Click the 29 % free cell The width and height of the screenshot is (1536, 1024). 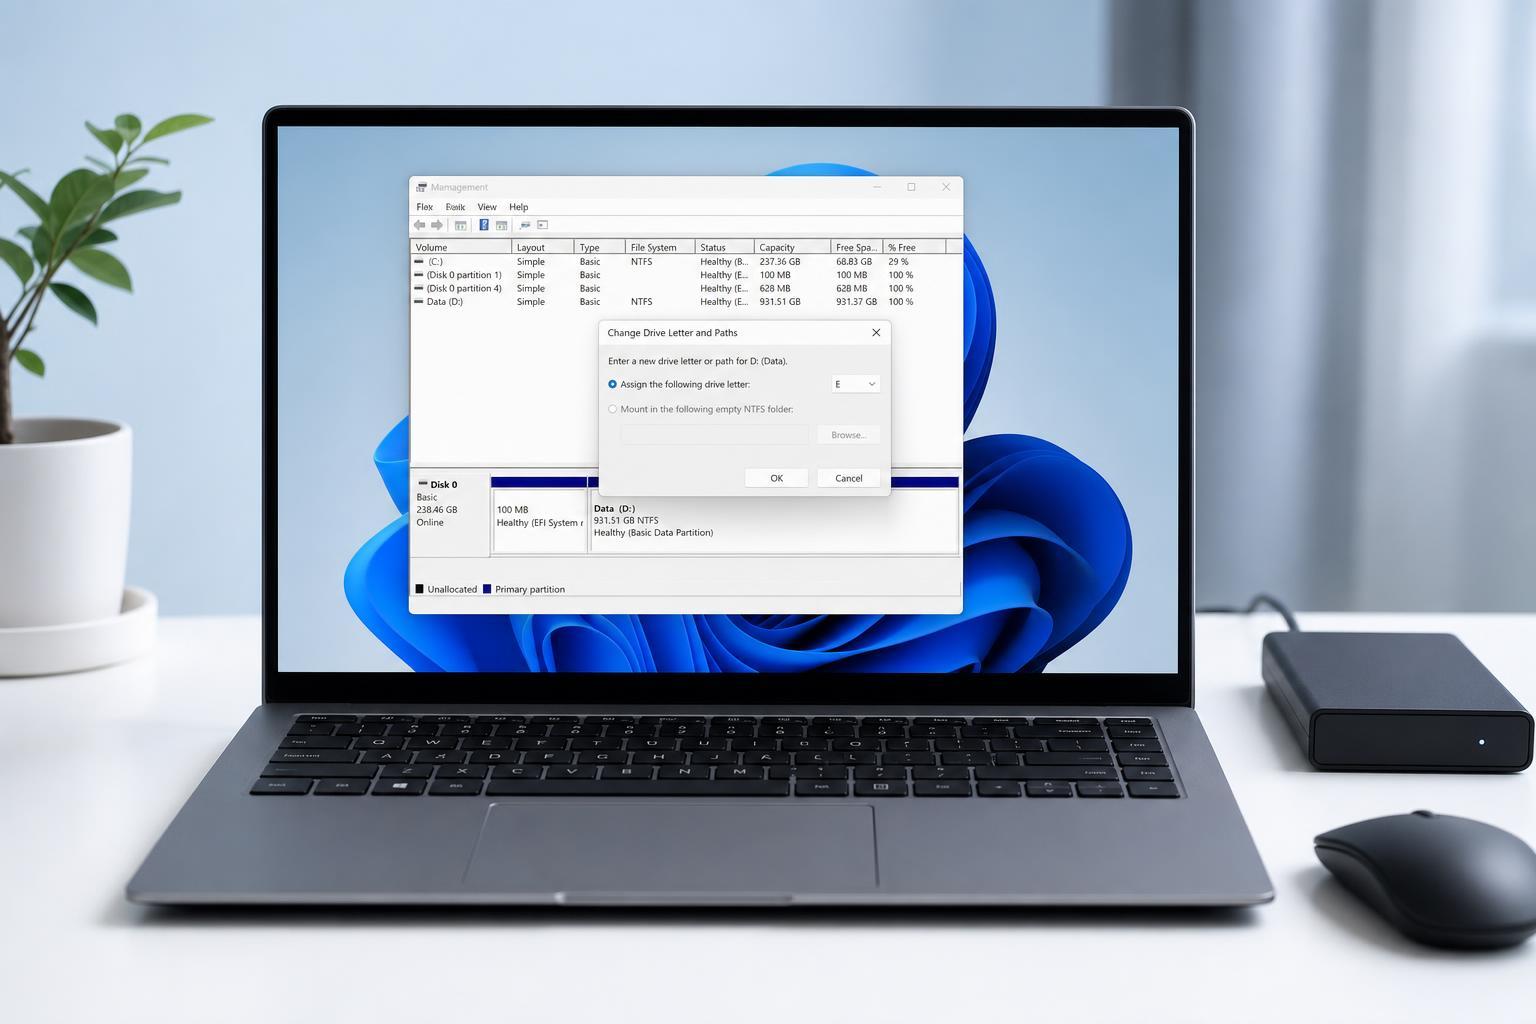tap(899, 262)
